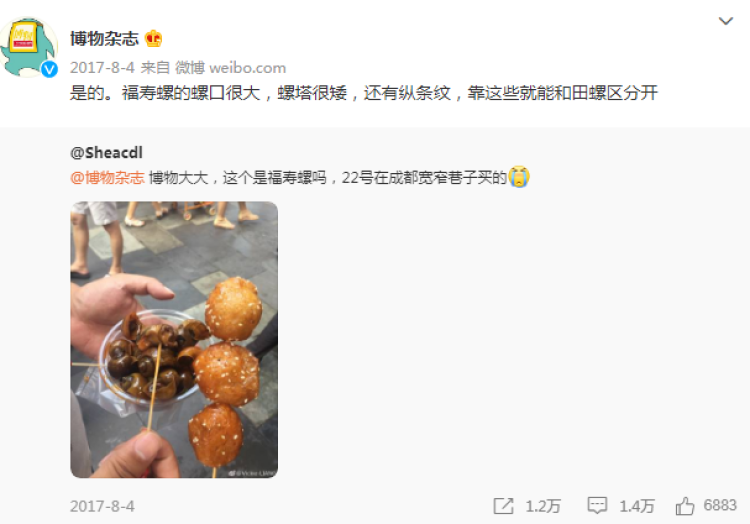Click the comment bubble icon
The image size is (750, 524).
click(x=597, y=506)
